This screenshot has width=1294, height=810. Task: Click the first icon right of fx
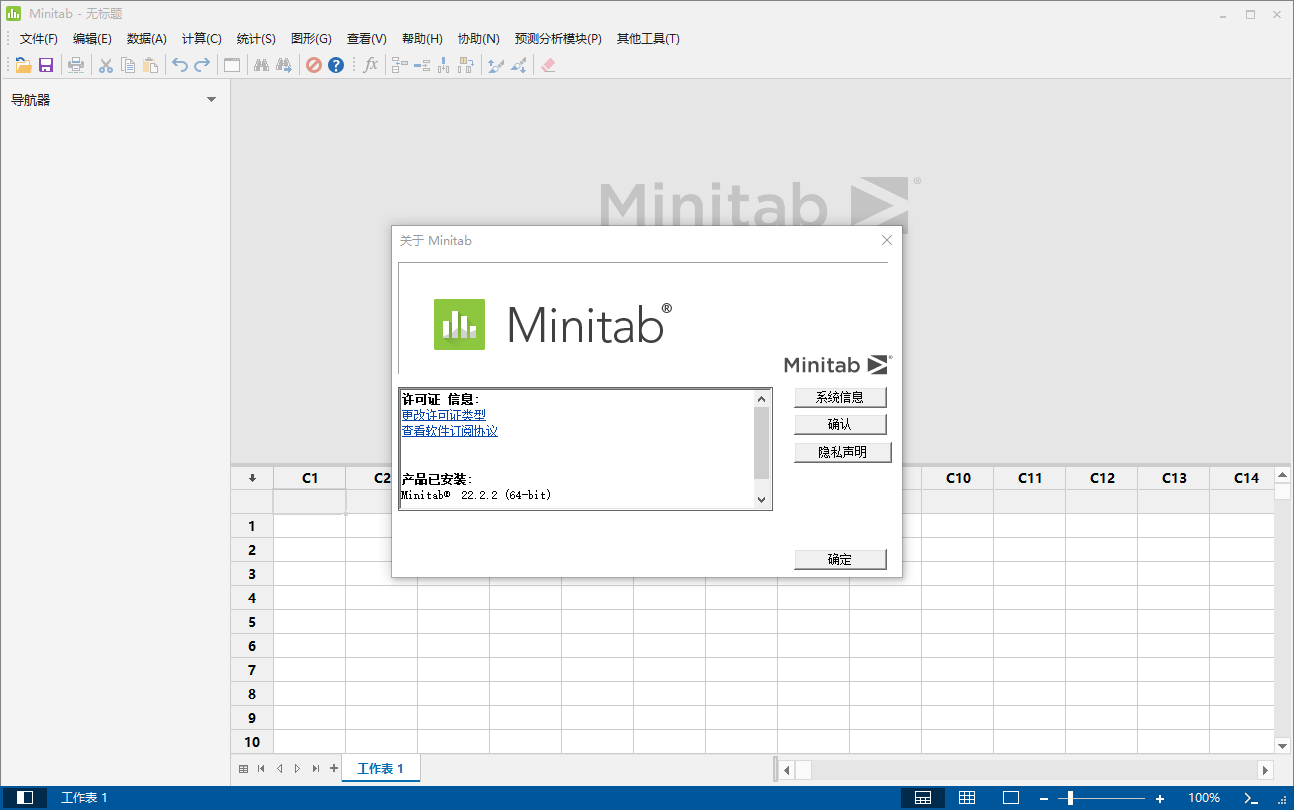tap(400, 65)
